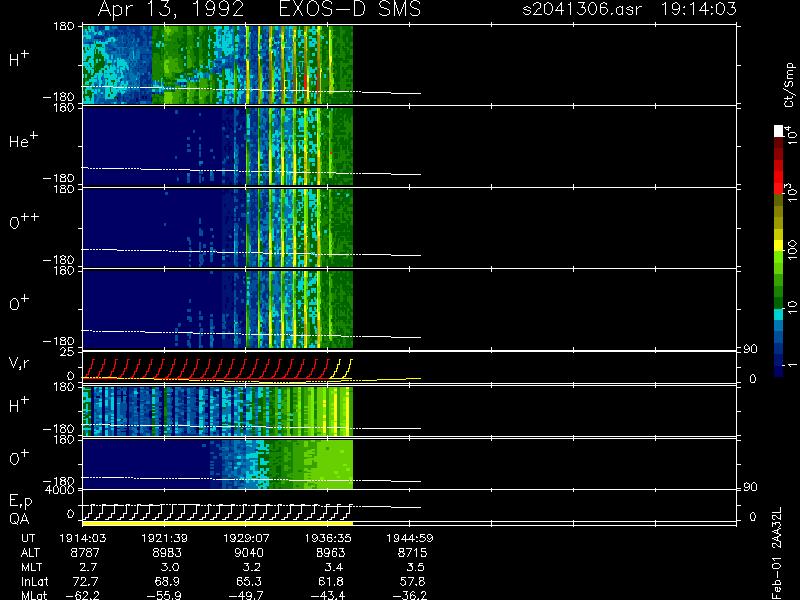The image size is (800, 600).
Task: Click the MLT value '3.5'
Action: click(x=415, y=567)
